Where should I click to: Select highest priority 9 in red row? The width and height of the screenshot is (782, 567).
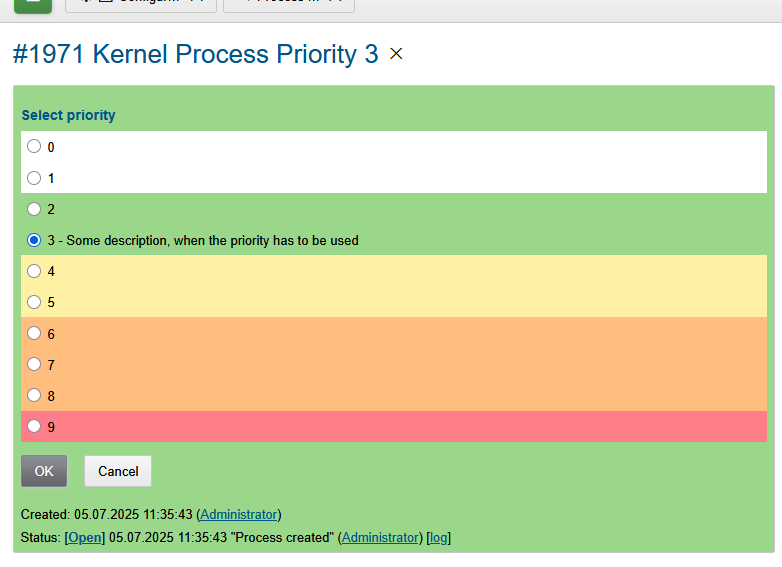34,426
